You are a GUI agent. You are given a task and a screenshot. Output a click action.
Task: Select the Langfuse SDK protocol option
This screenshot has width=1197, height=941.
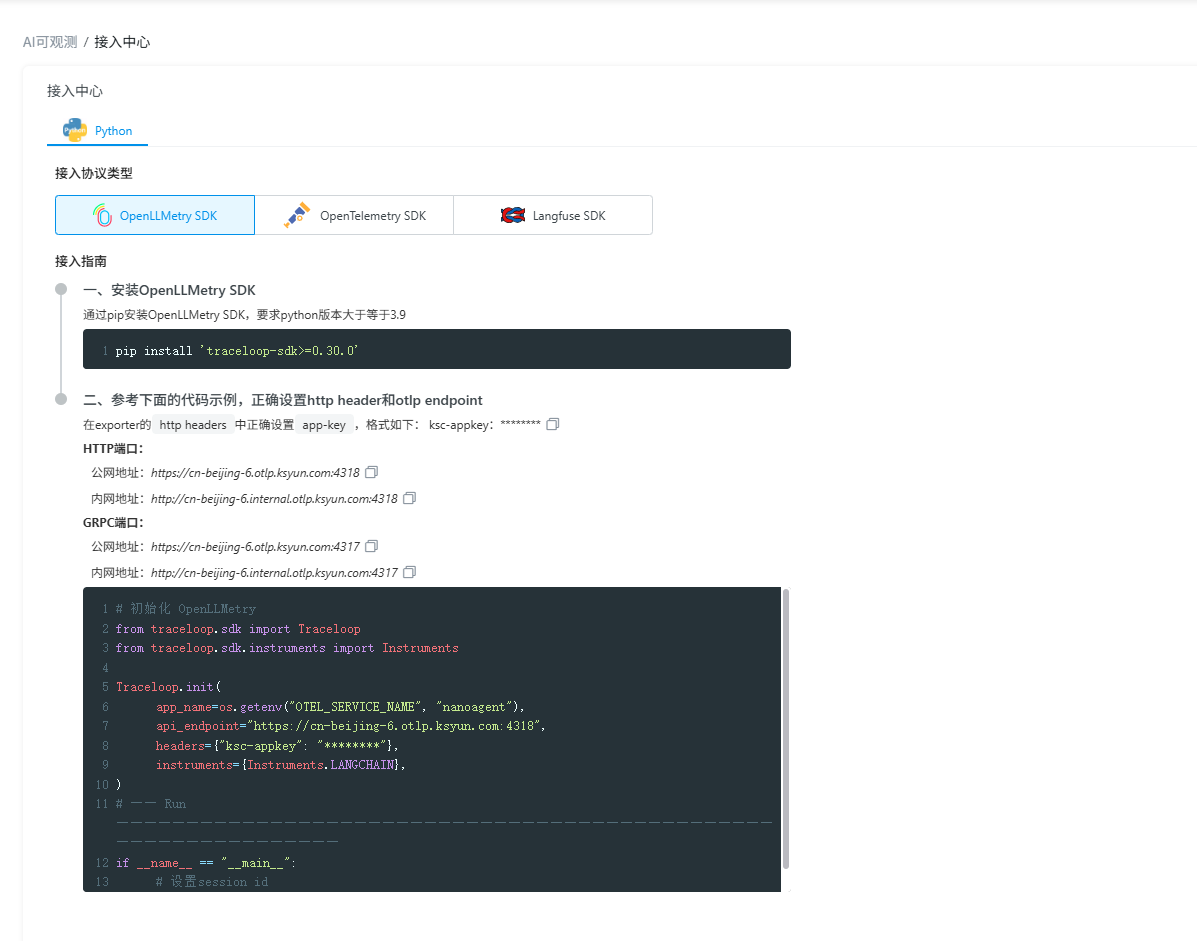[553, 215]
